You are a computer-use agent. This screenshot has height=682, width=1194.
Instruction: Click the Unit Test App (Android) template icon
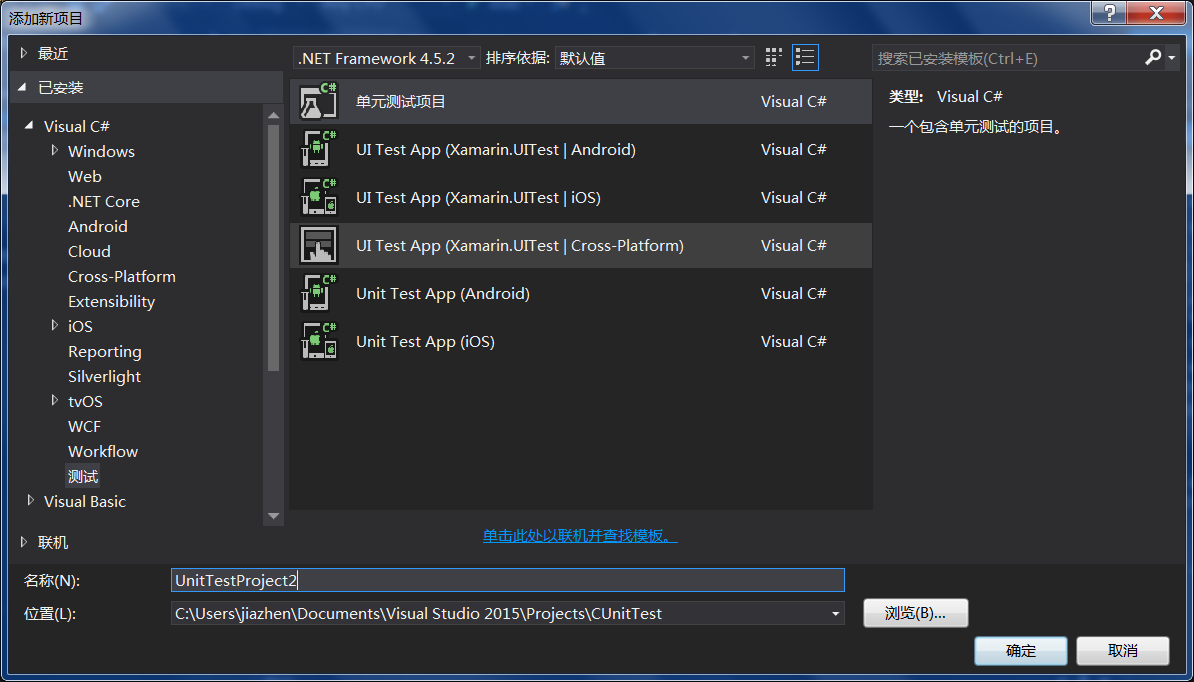[318, 293]
